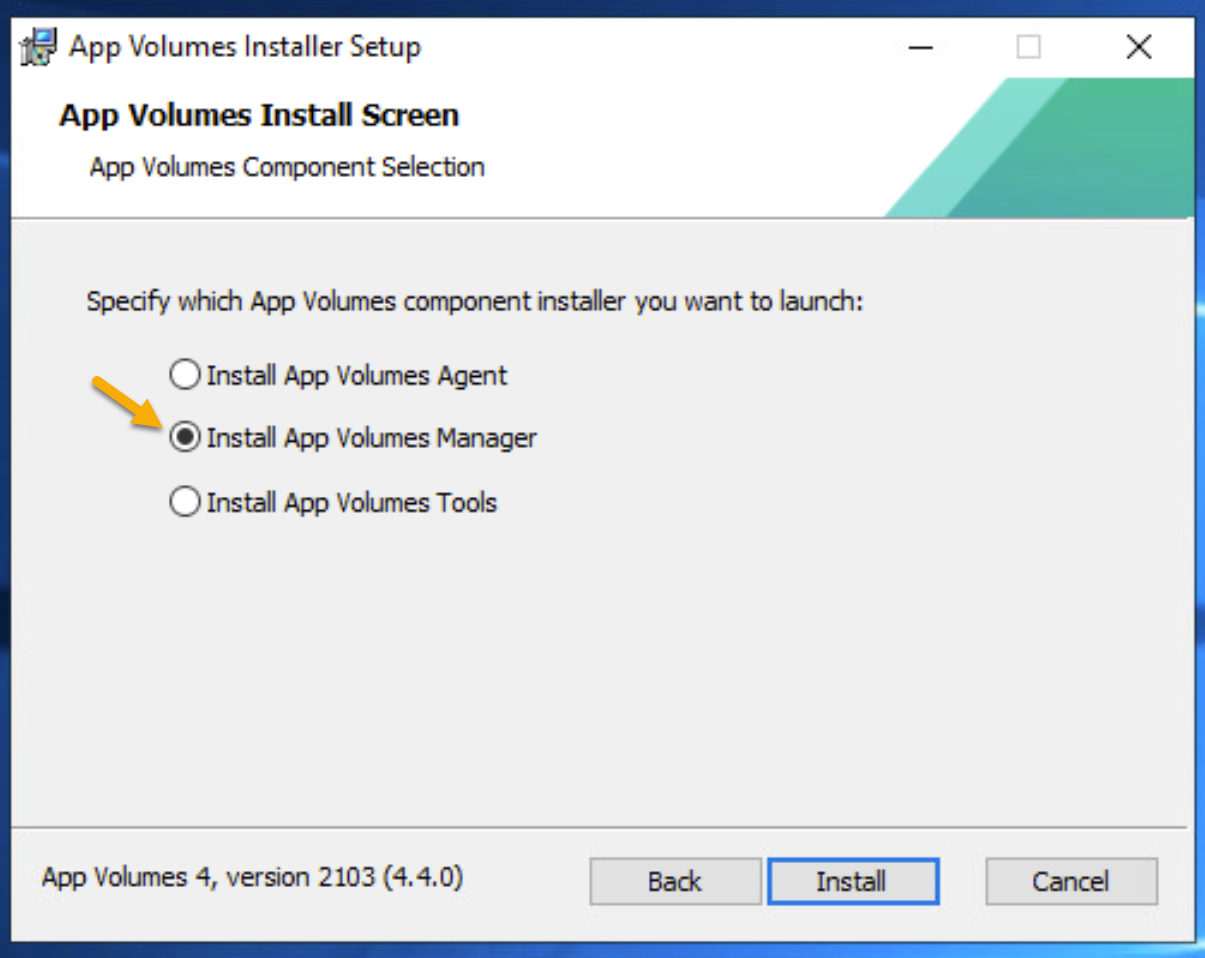Go back with the Back button
The width and height of the screenshot is (1205, 958).
point(675,881)
